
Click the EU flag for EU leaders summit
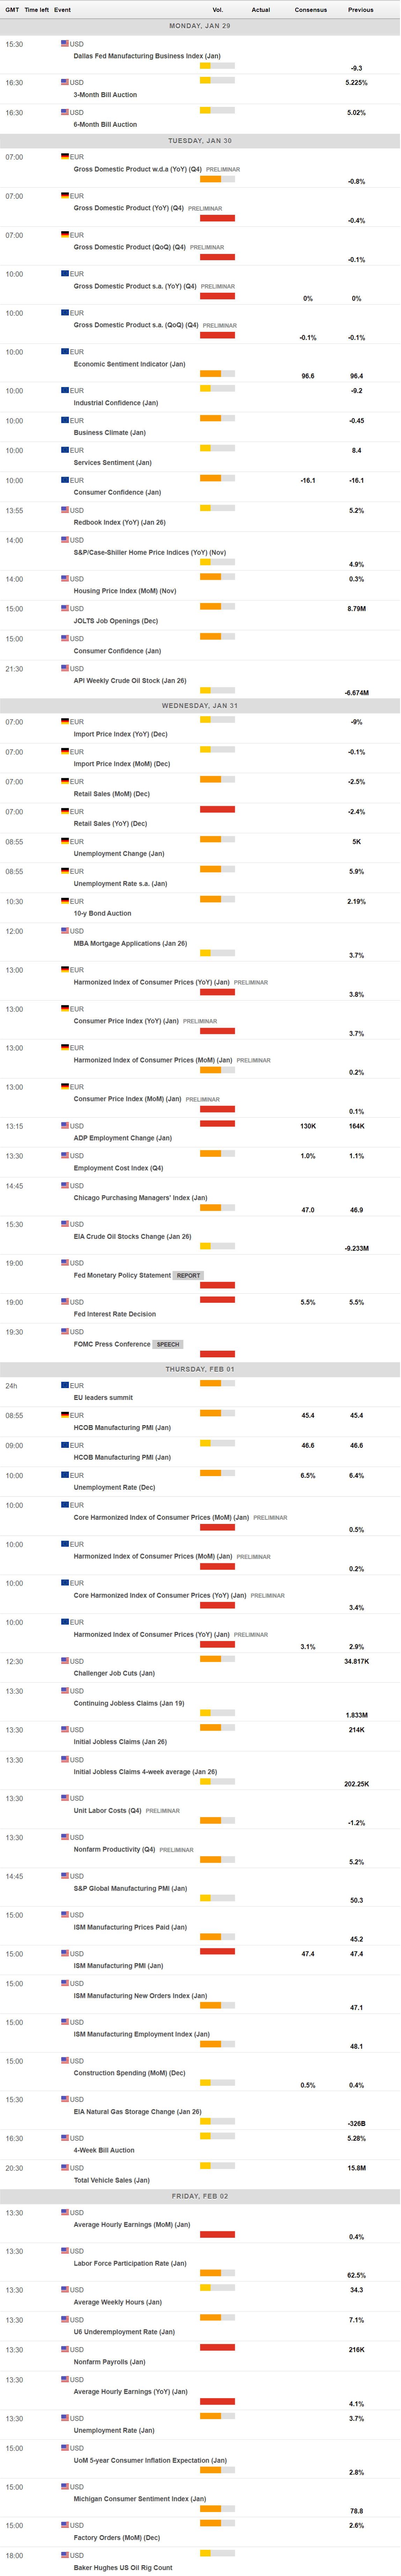click(65, 1385)
